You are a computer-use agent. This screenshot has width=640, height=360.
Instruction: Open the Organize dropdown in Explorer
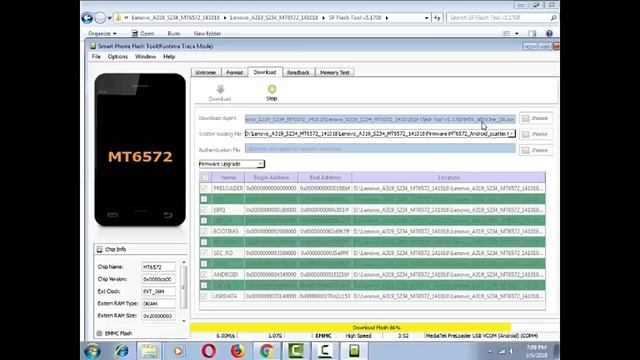[102, 33]
